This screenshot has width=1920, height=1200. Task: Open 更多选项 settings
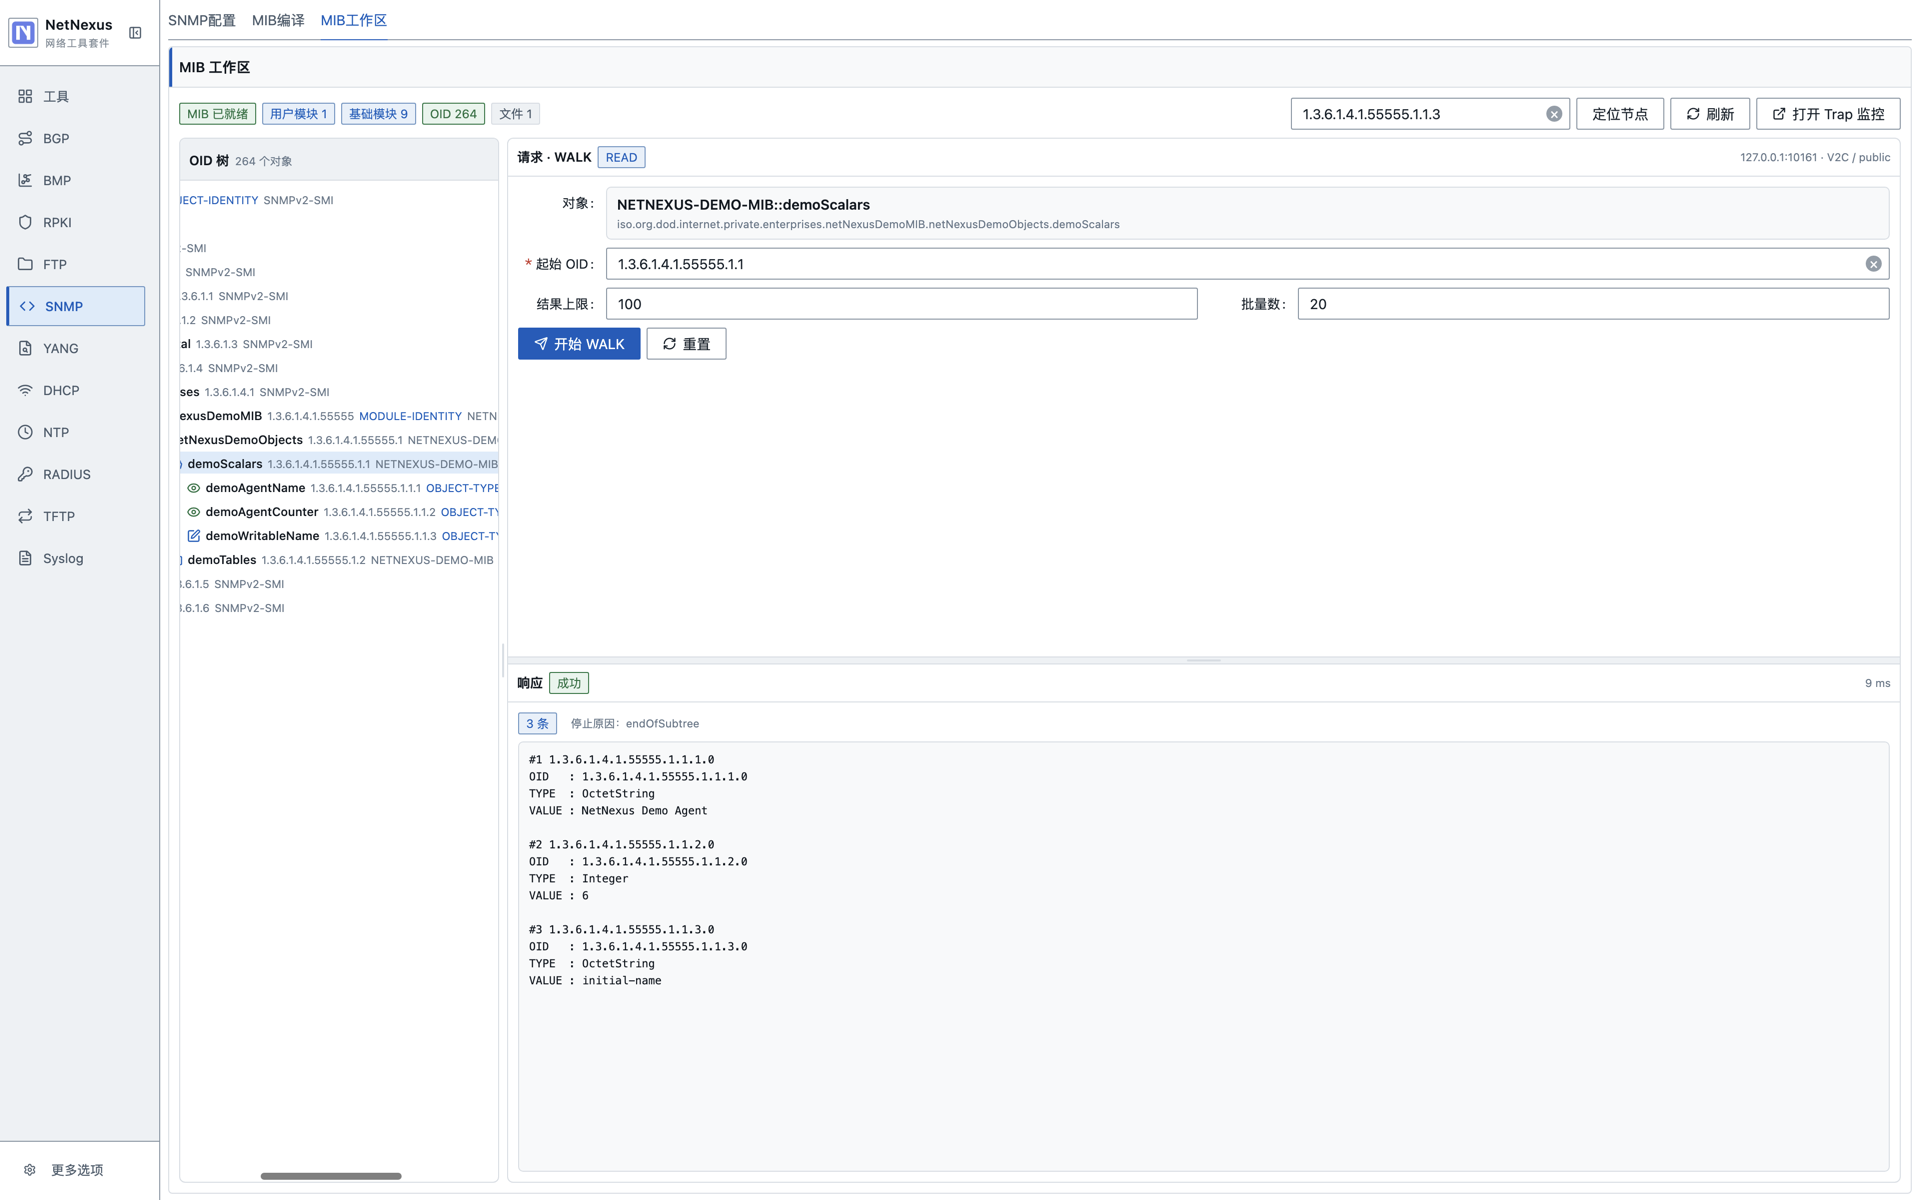[78, 1169]
